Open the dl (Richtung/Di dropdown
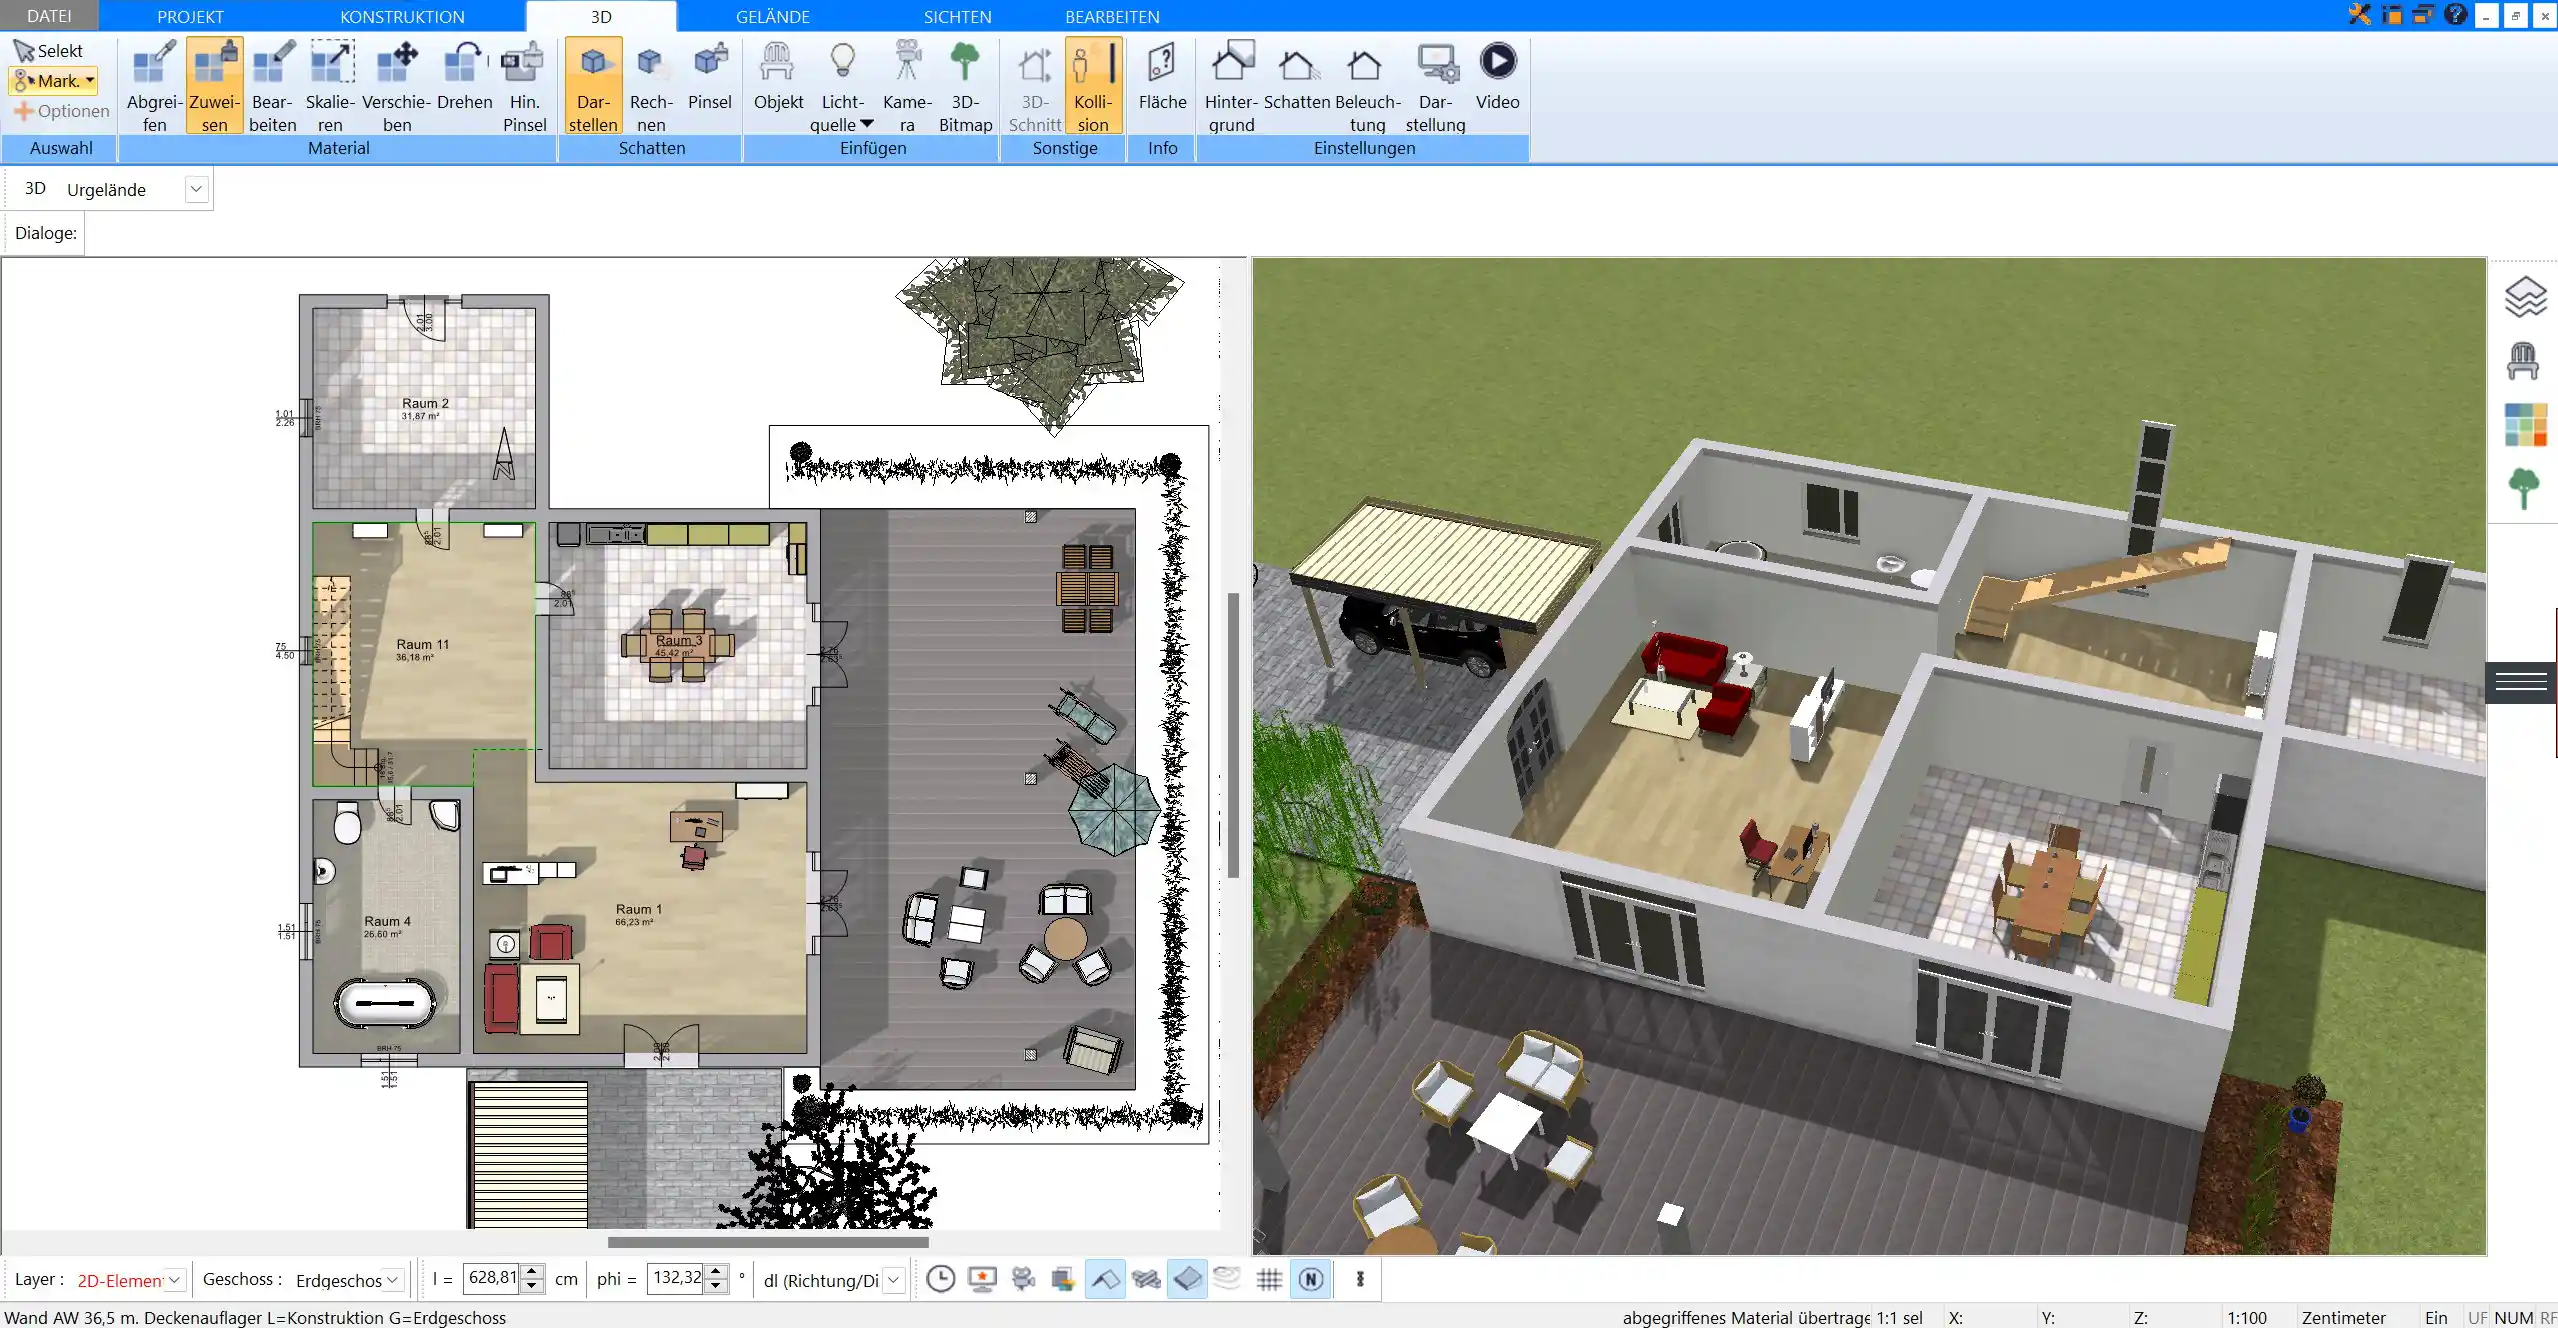 tap(894, 1280)
